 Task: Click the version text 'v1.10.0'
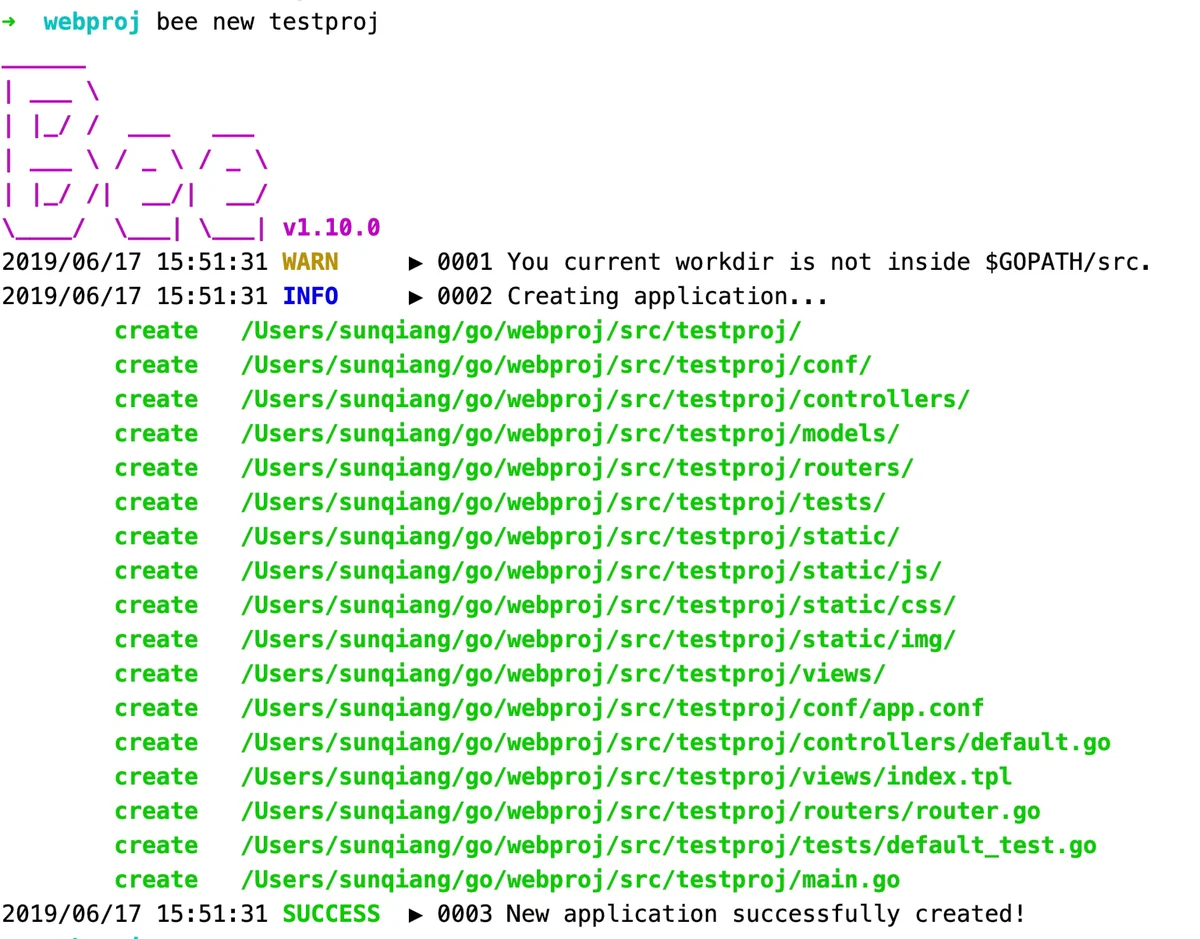pyautogui.click(x=331, y=228)
